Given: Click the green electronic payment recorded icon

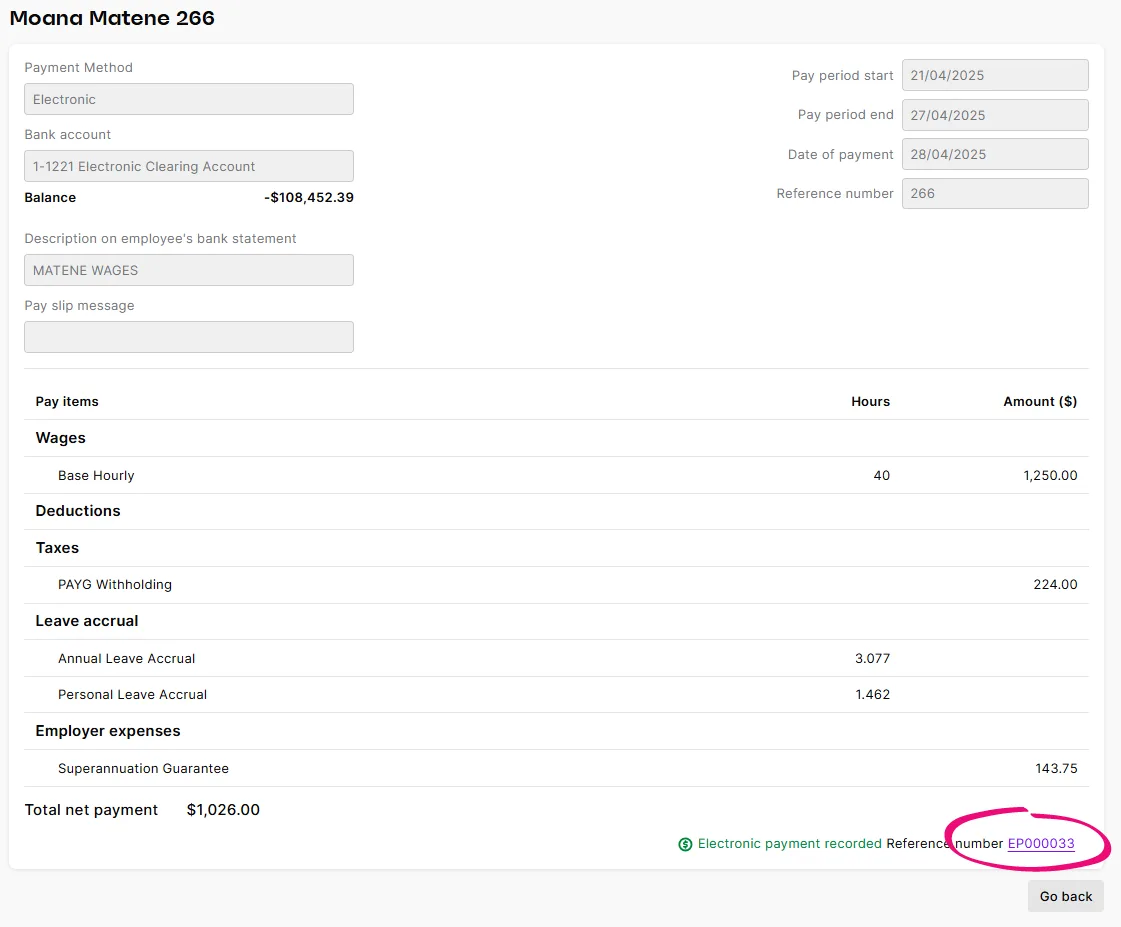Looking at the screenshot, I should pyautogui.click(x=685, y=843).
